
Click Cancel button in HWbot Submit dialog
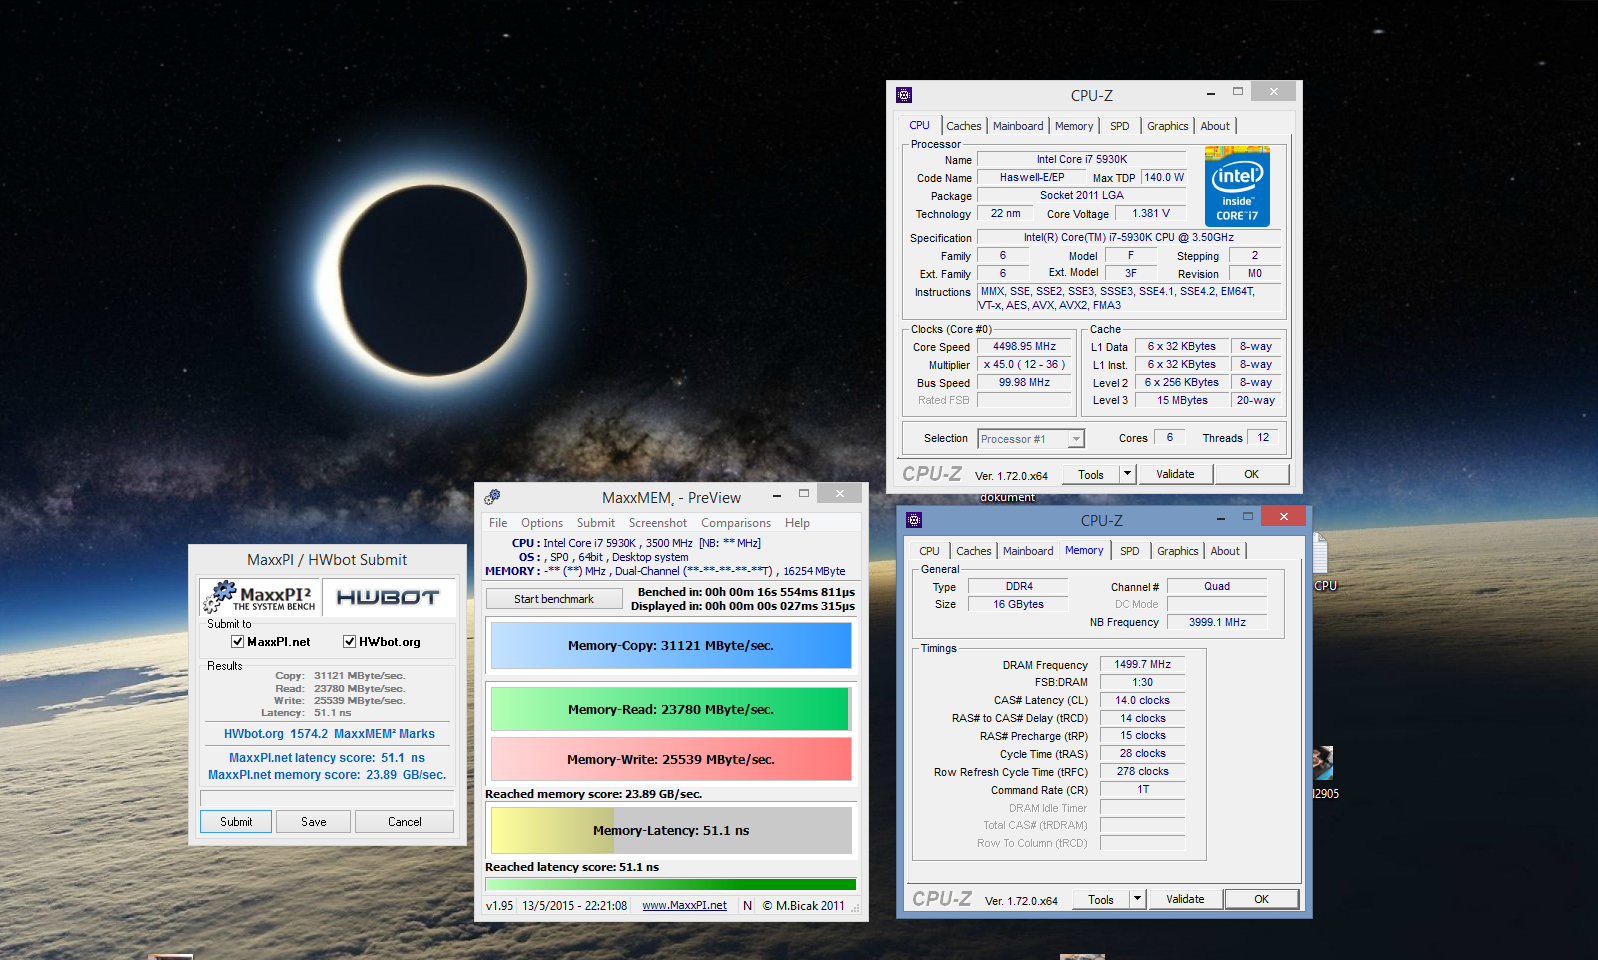coord(405,822)
